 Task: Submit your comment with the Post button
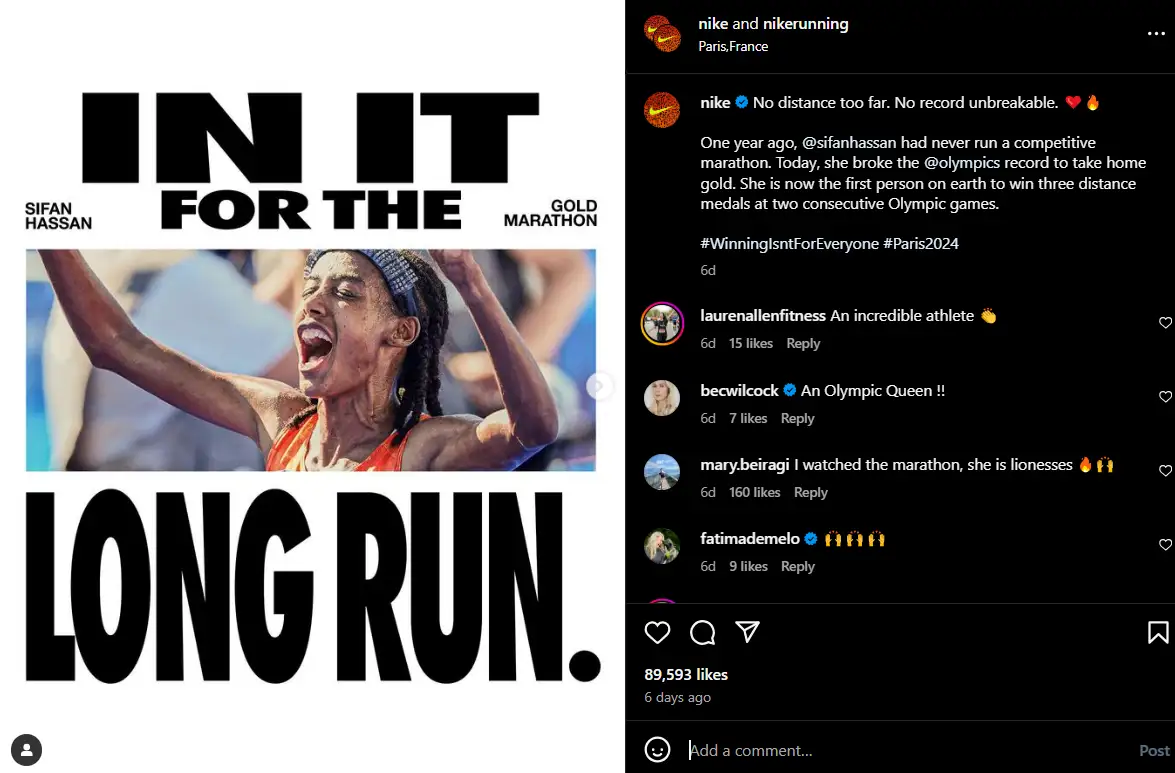(1153, 750)
